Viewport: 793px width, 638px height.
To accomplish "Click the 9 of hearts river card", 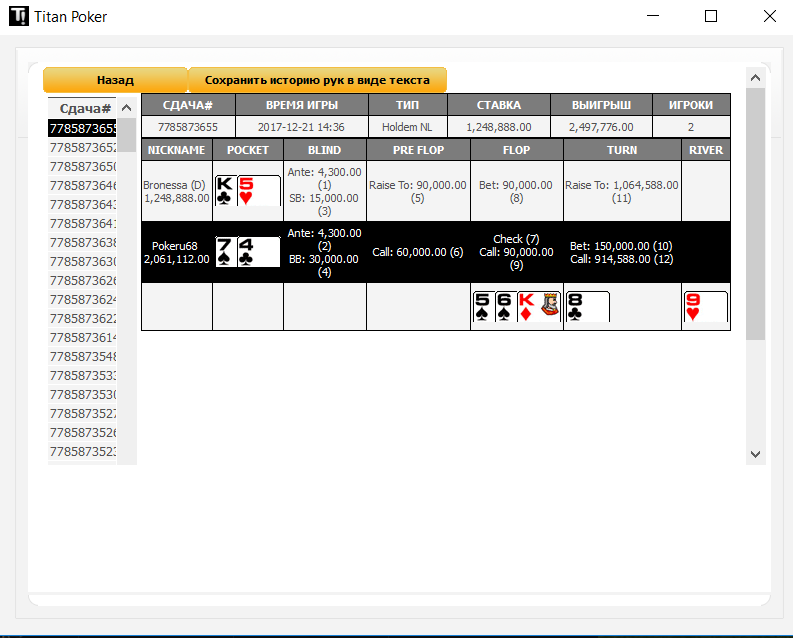I will 706,306.
